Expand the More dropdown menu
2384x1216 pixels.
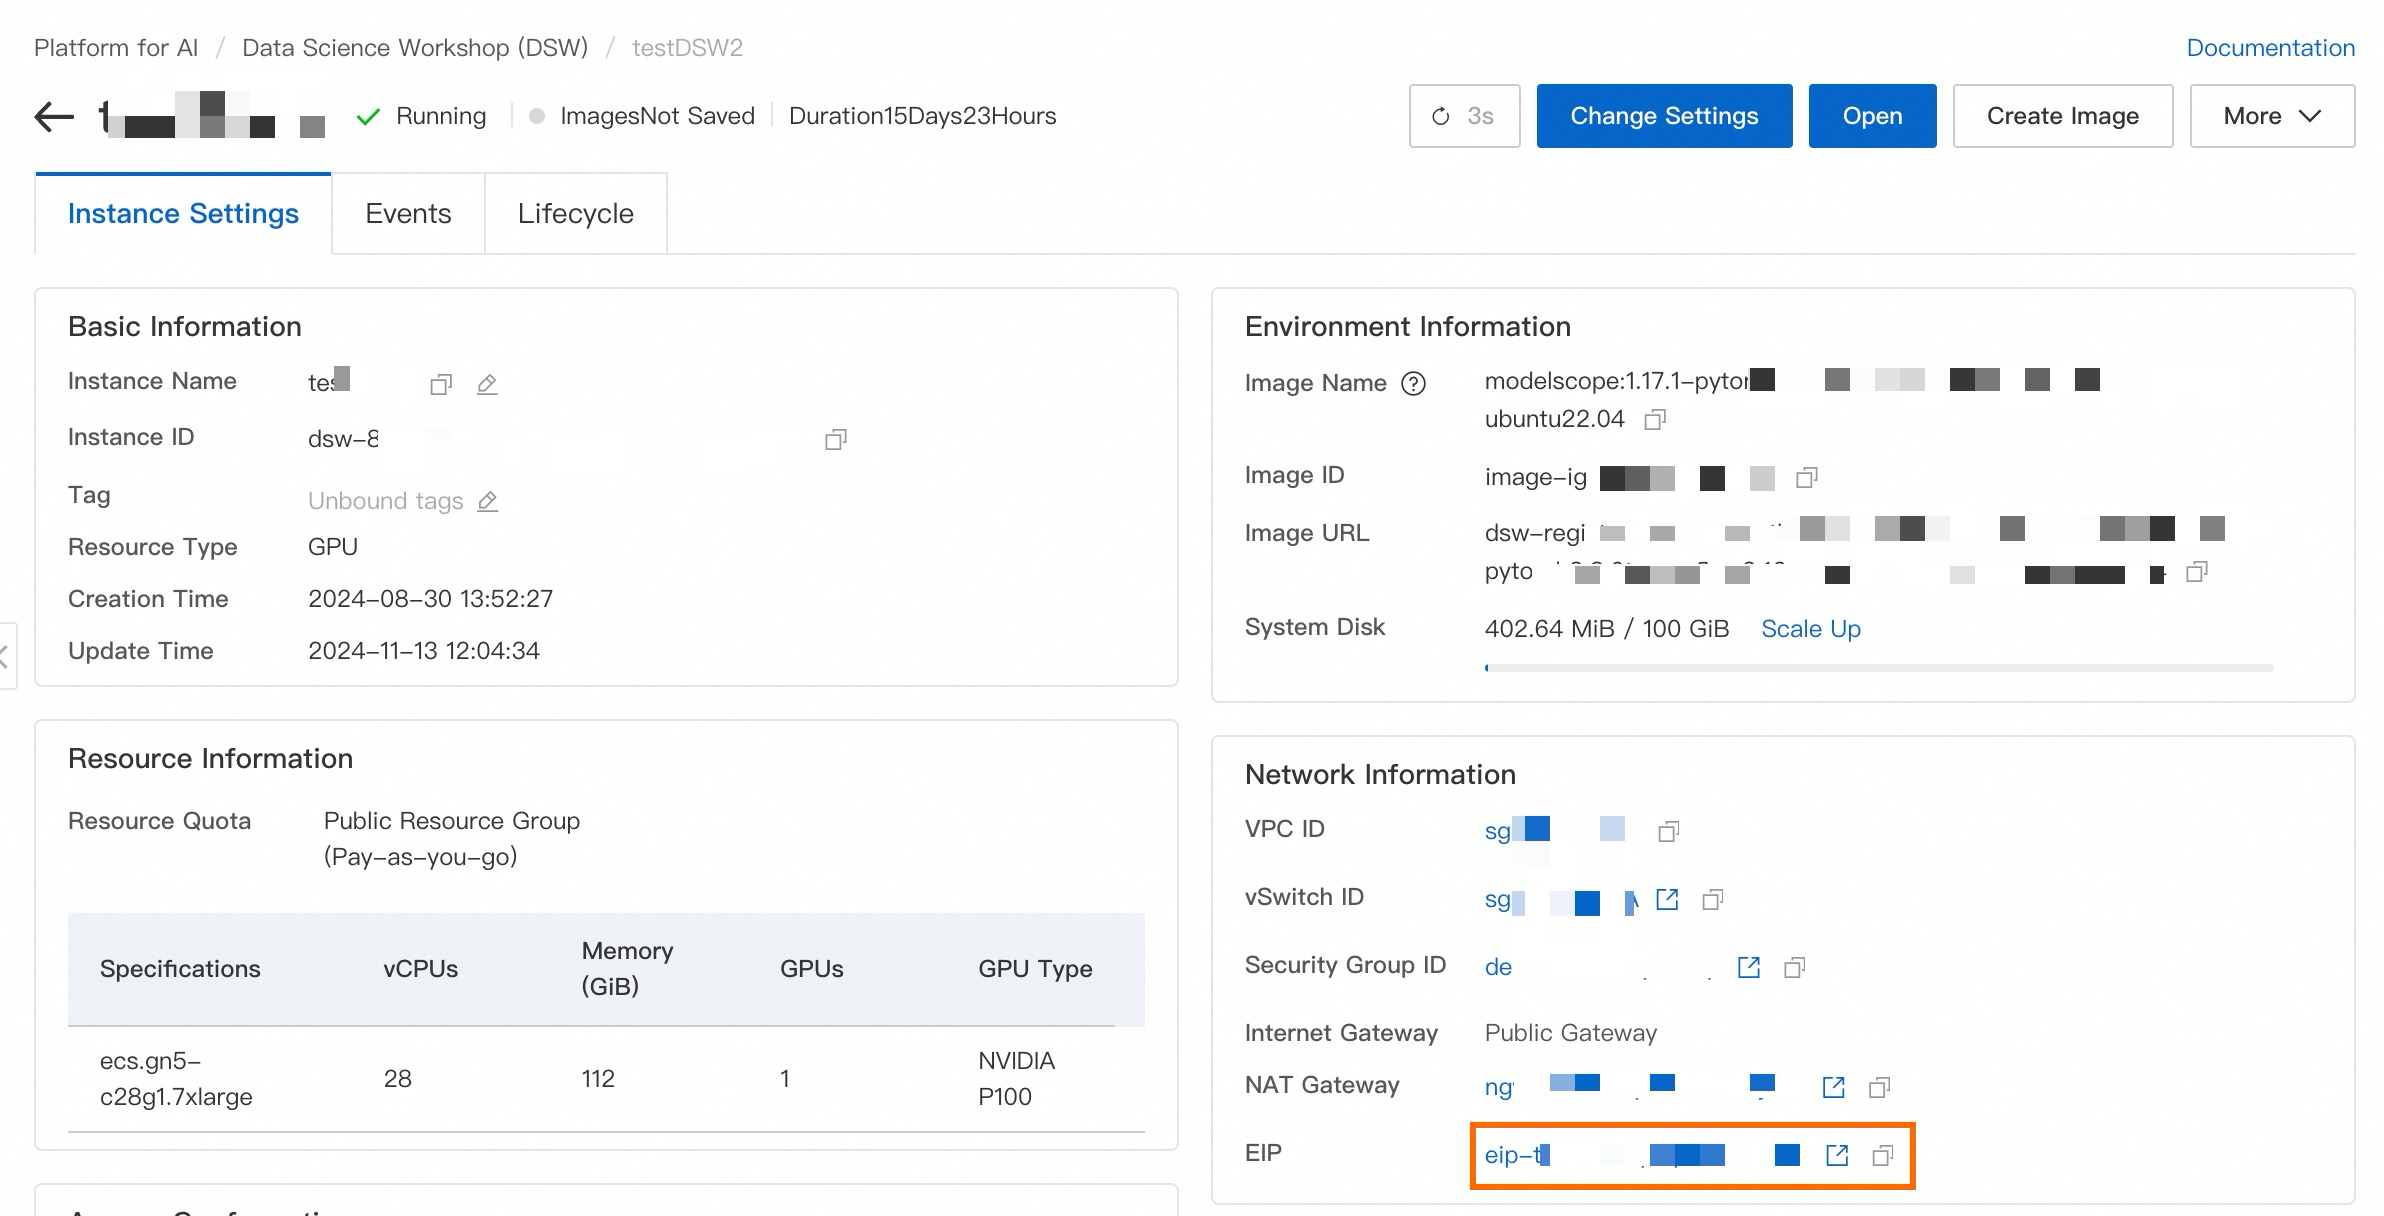(x=2271, y=117)
